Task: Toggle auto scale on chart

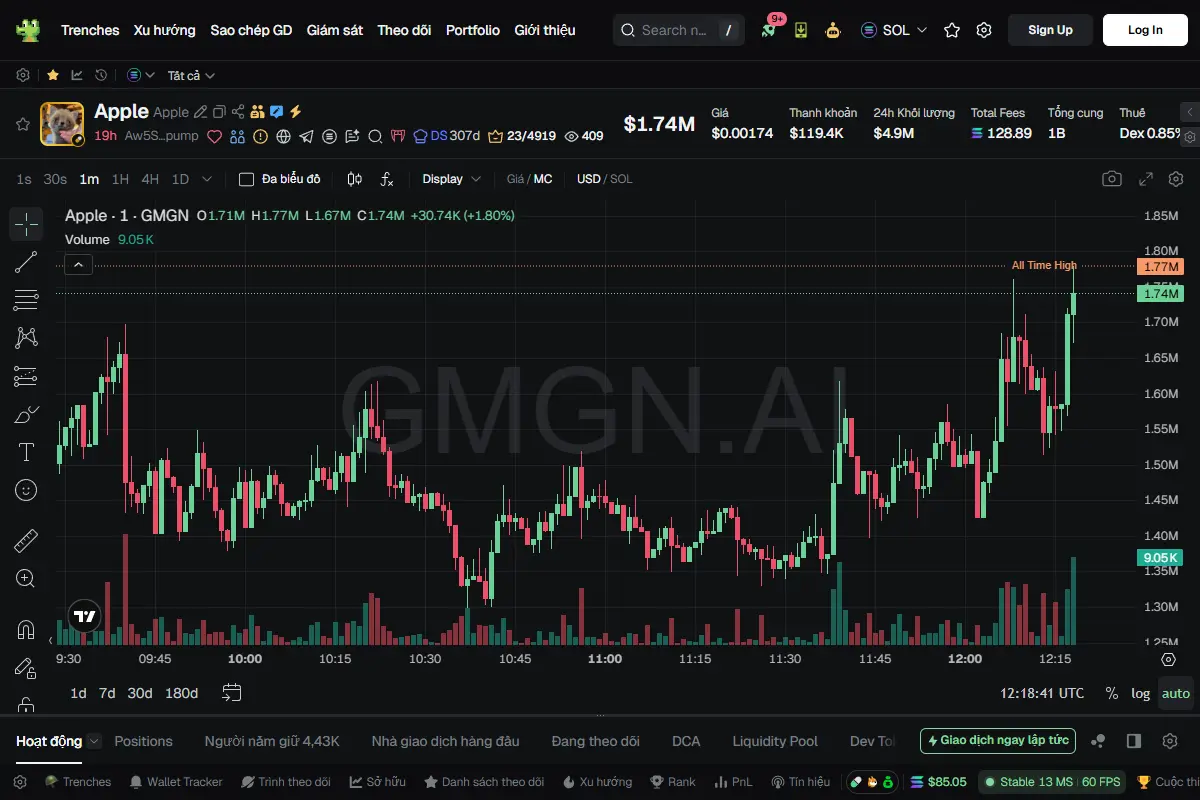Action: tap(1176, 693)
